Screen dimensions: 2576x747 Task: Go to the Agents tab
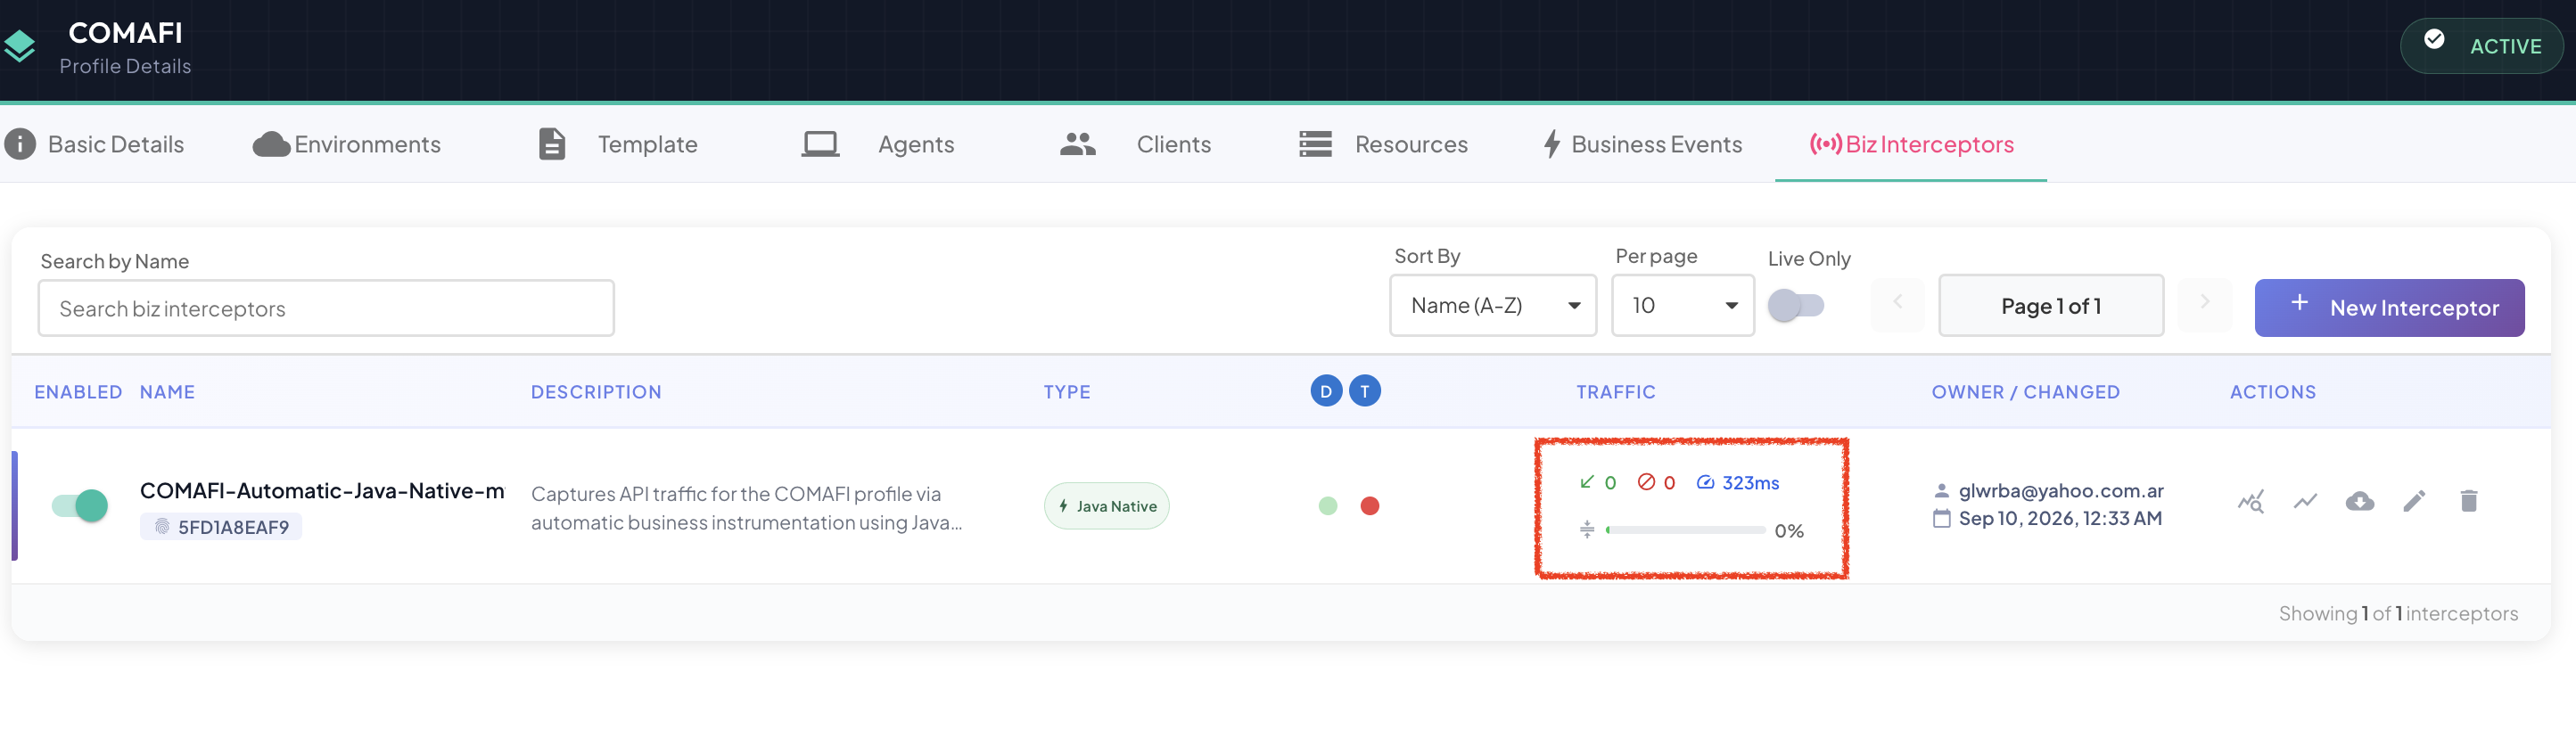click(x=878, y=144)
